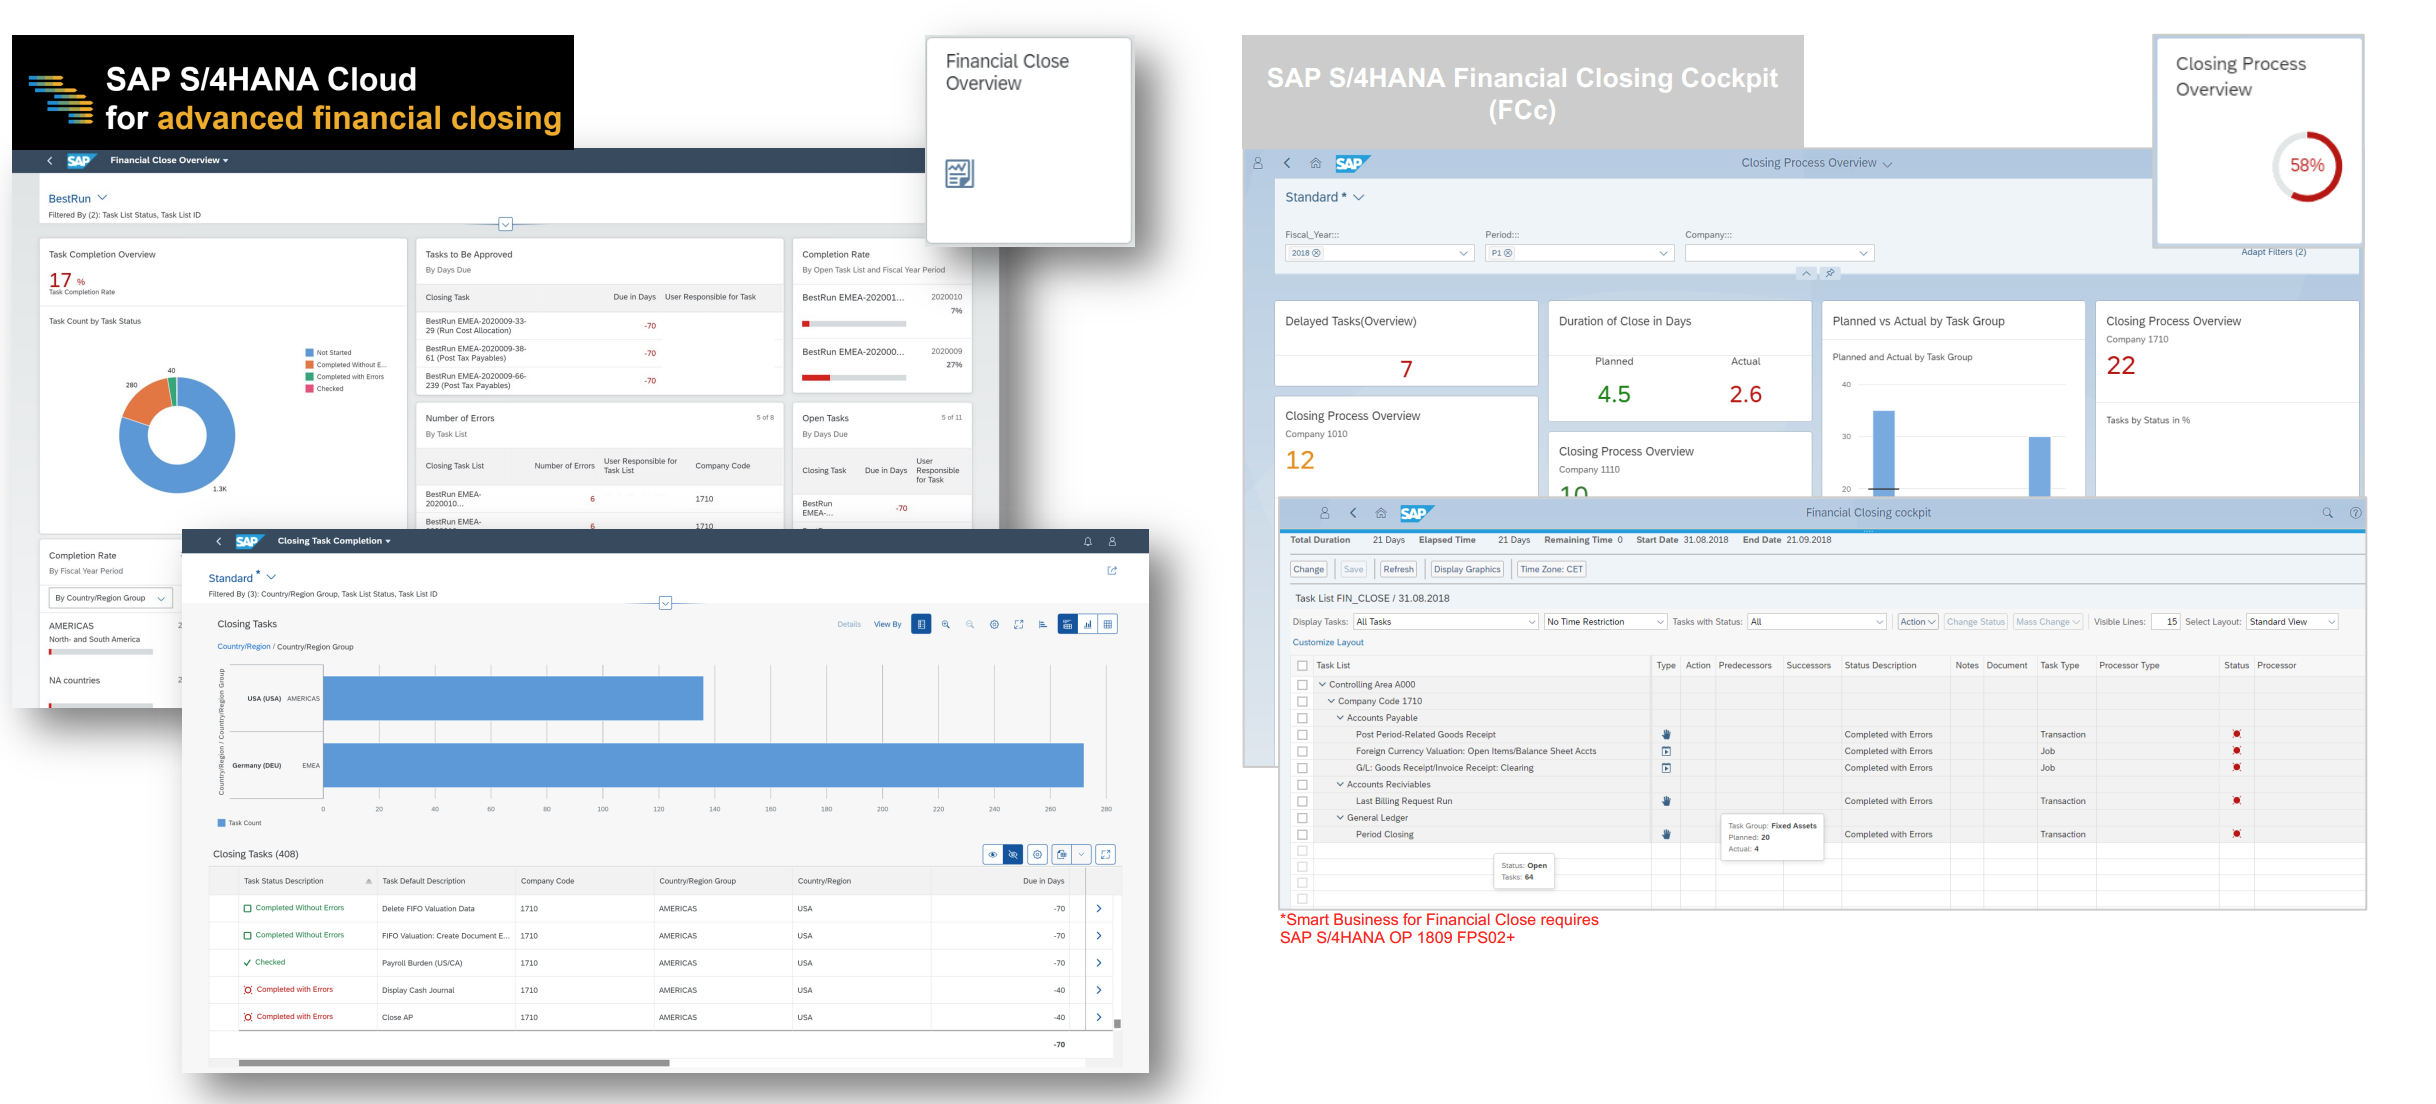Check the Controlling Area A000 row checkbox
The height and width of the screenshot is (1104, 2436).
(1302, 685)
